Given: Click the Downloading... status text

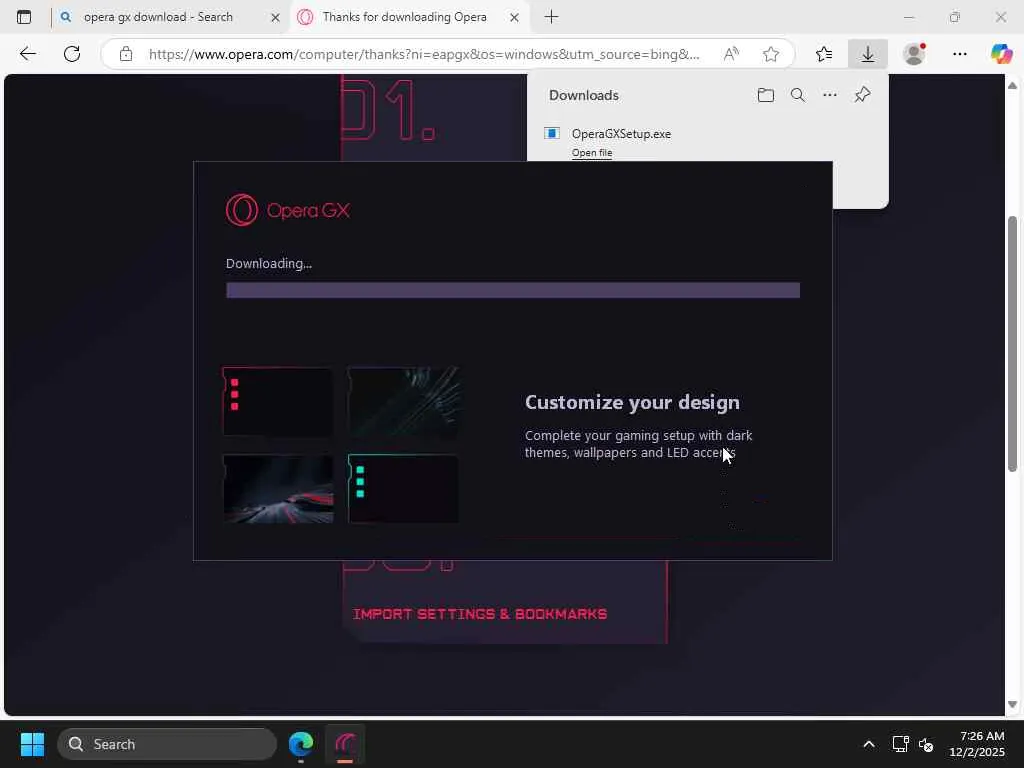Looking at the screenshot, I should (269, 263).
